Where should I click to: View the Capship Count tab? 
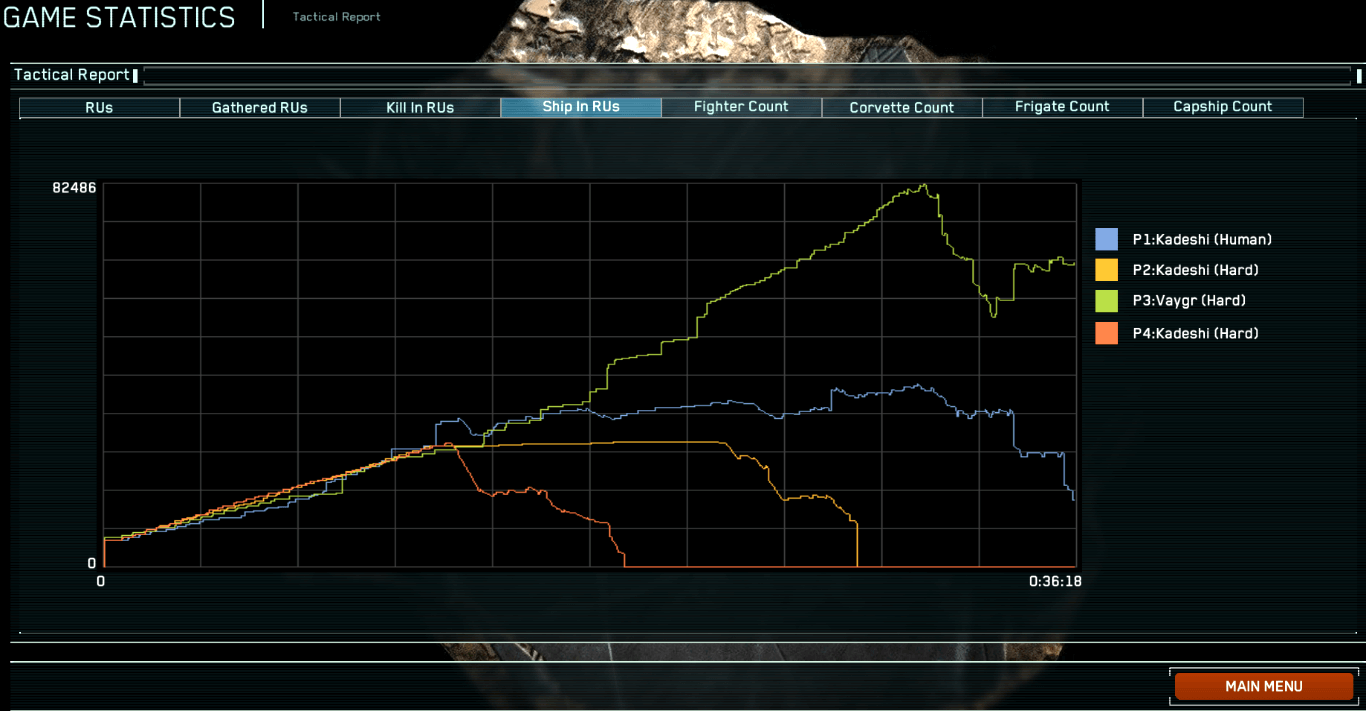(x=1223, y=107)
